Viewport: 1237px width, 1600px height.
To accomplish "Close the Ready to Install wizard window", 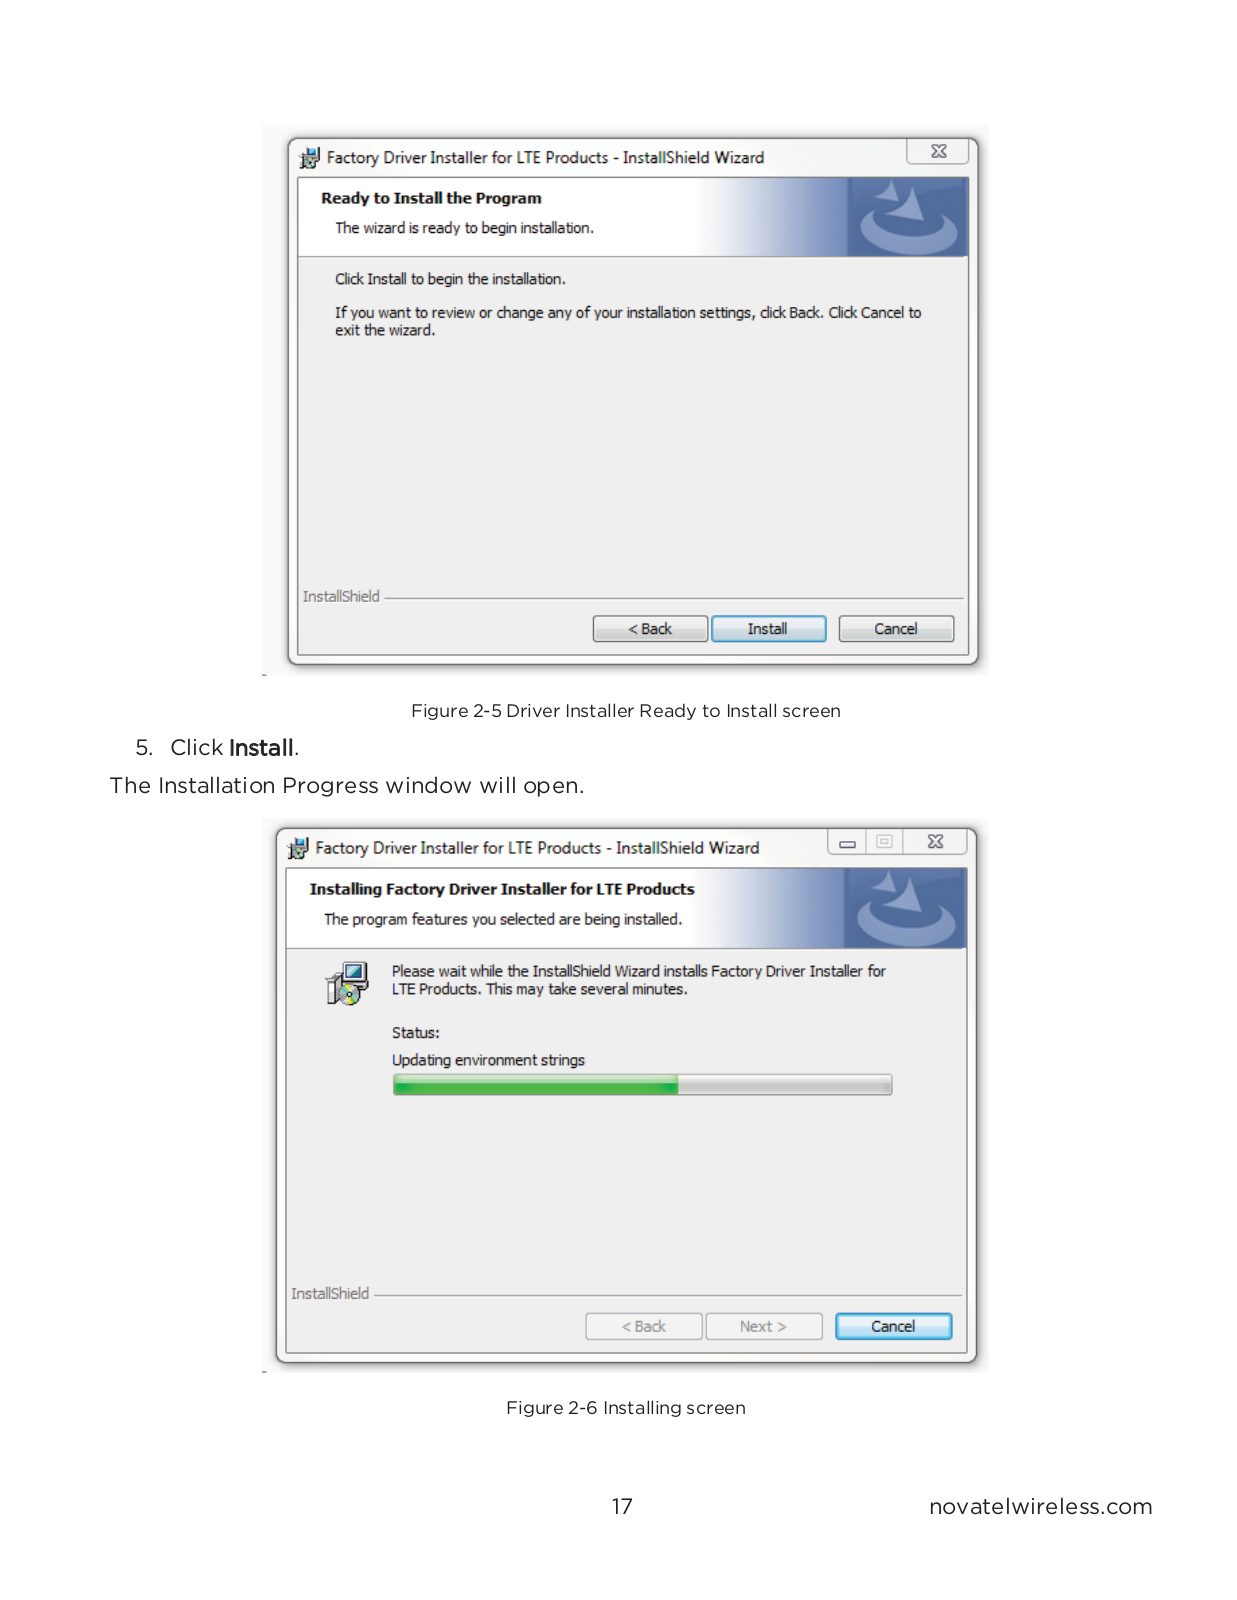I will 938,152.
